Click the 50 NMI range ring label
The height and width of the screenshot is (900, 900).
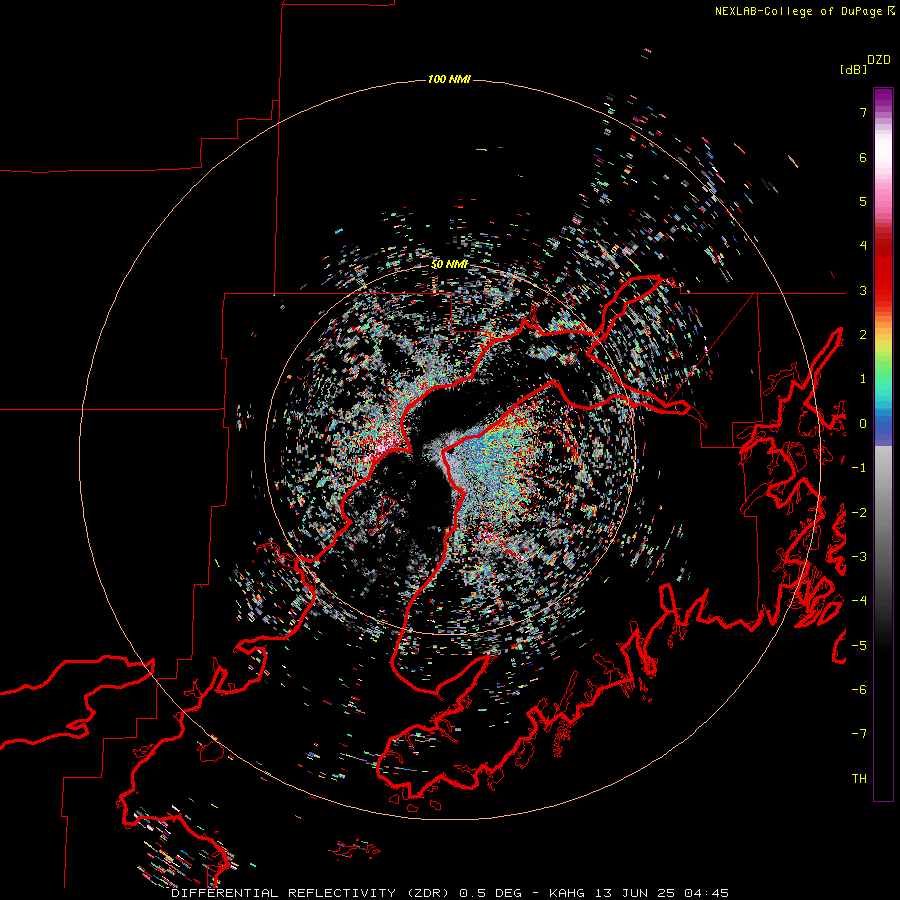449,264
